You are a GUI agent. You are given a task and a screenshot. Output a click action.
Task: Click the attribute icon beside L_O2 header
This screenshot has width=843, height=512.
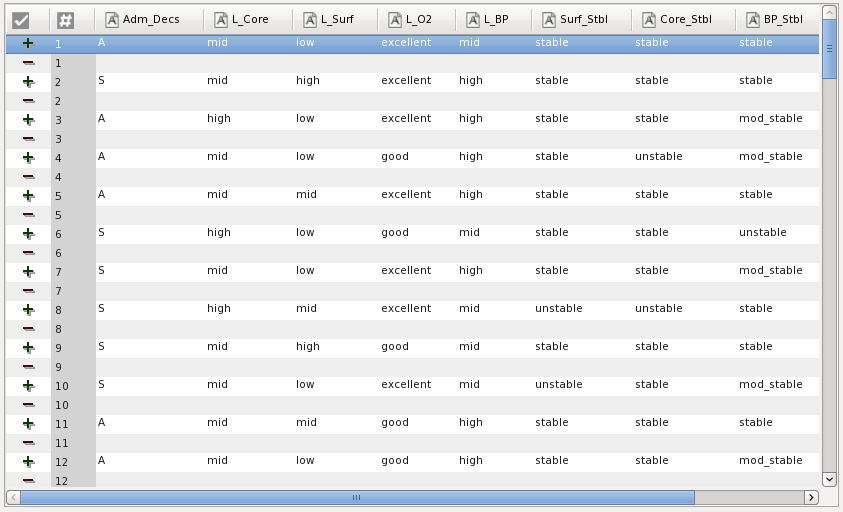coord(395,20)
